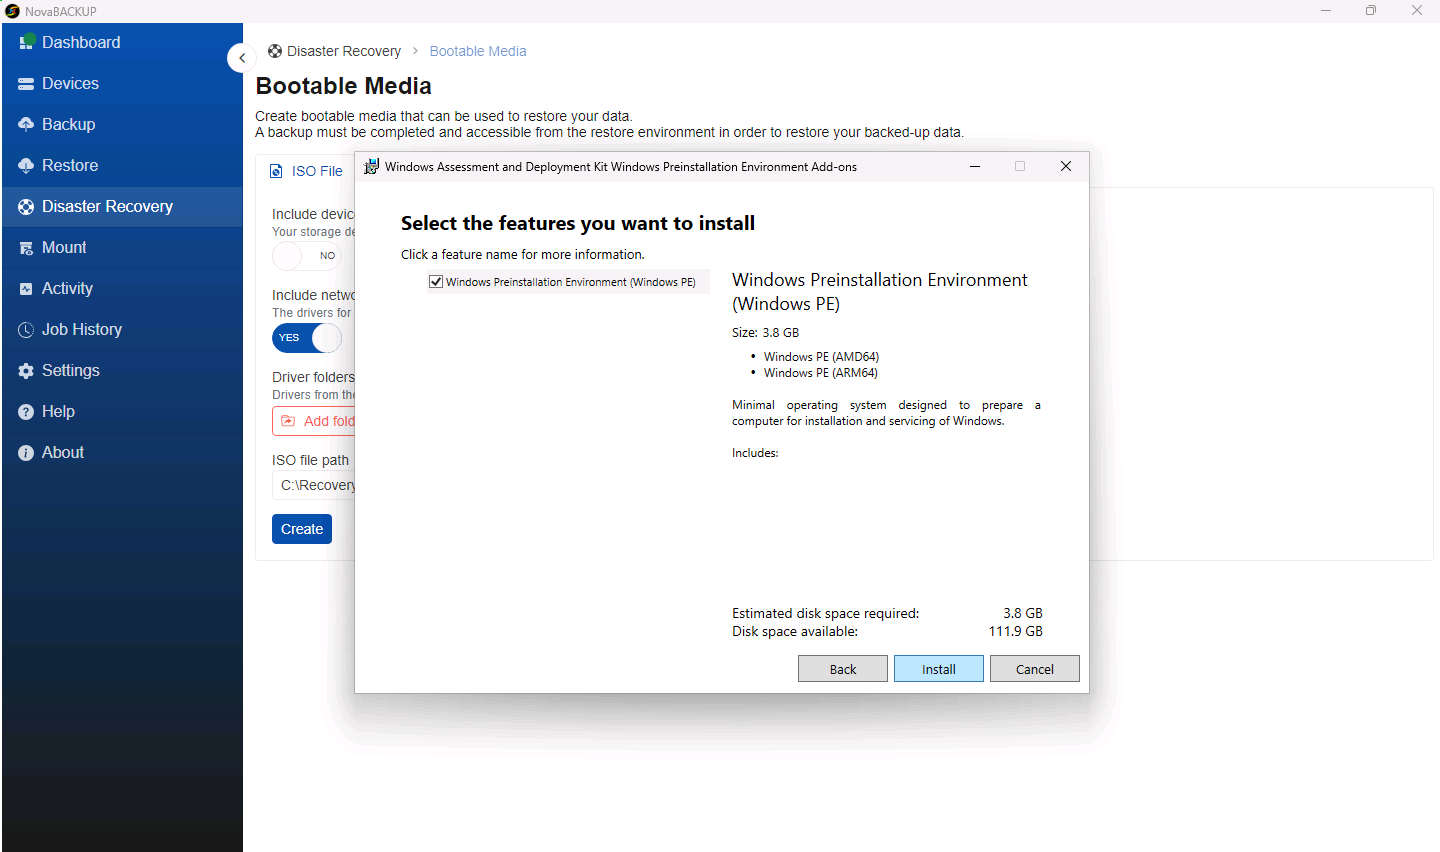The height and width of the screenshot is (852, 1440).
Task: Select the ISO File tab
Action: coord(306,171)
